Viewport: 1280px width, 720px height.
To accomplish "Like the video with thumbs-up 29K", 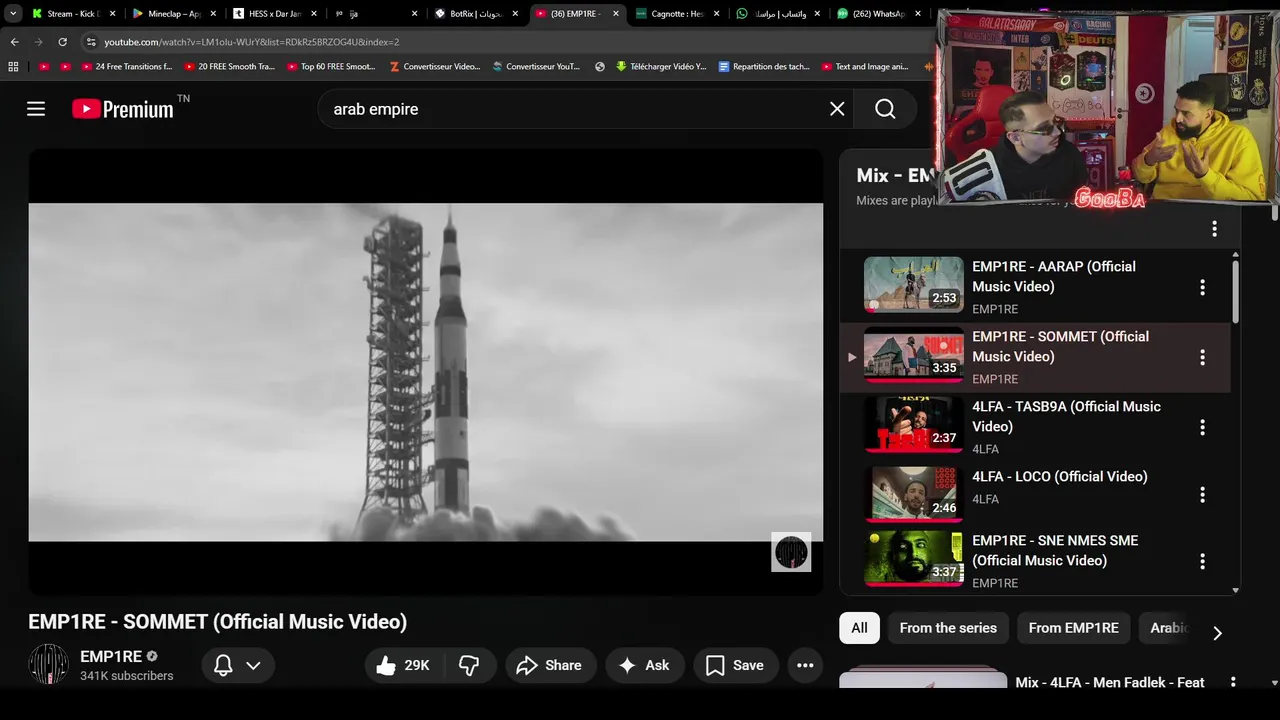I will pos(403,665).
